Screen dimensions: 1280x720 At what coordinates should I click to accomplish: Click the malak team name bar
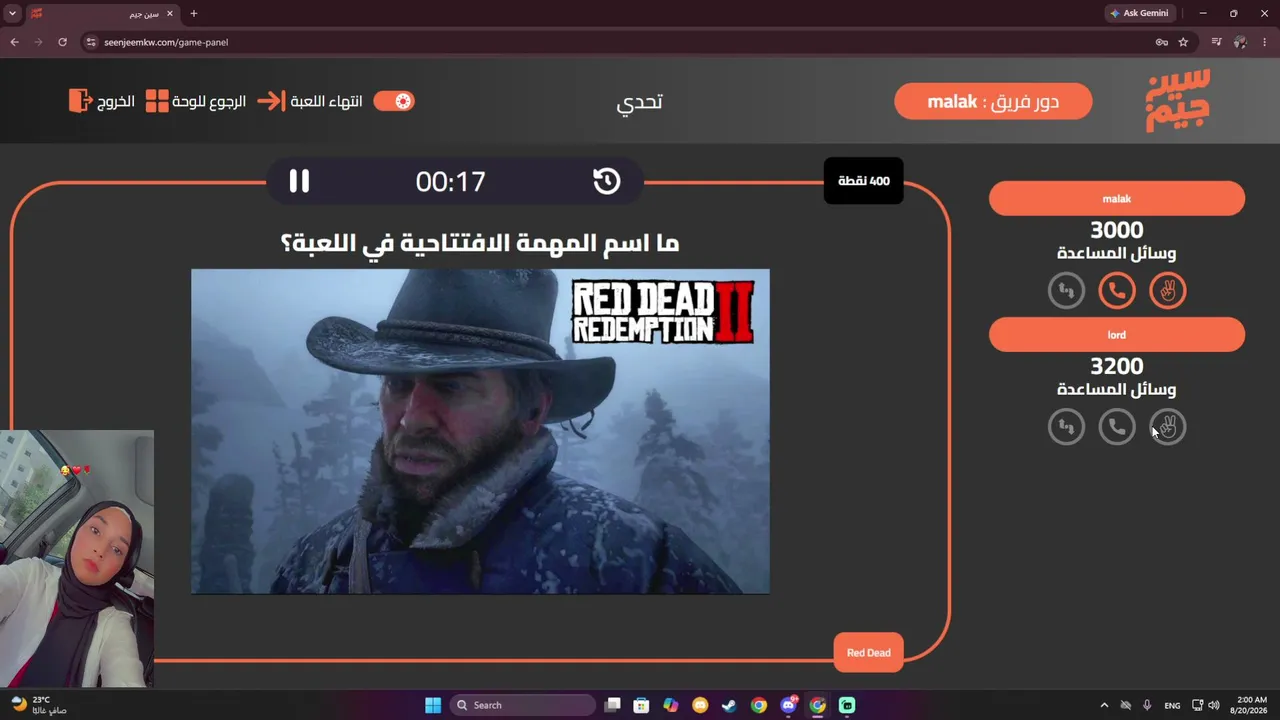coord(1117,199)
